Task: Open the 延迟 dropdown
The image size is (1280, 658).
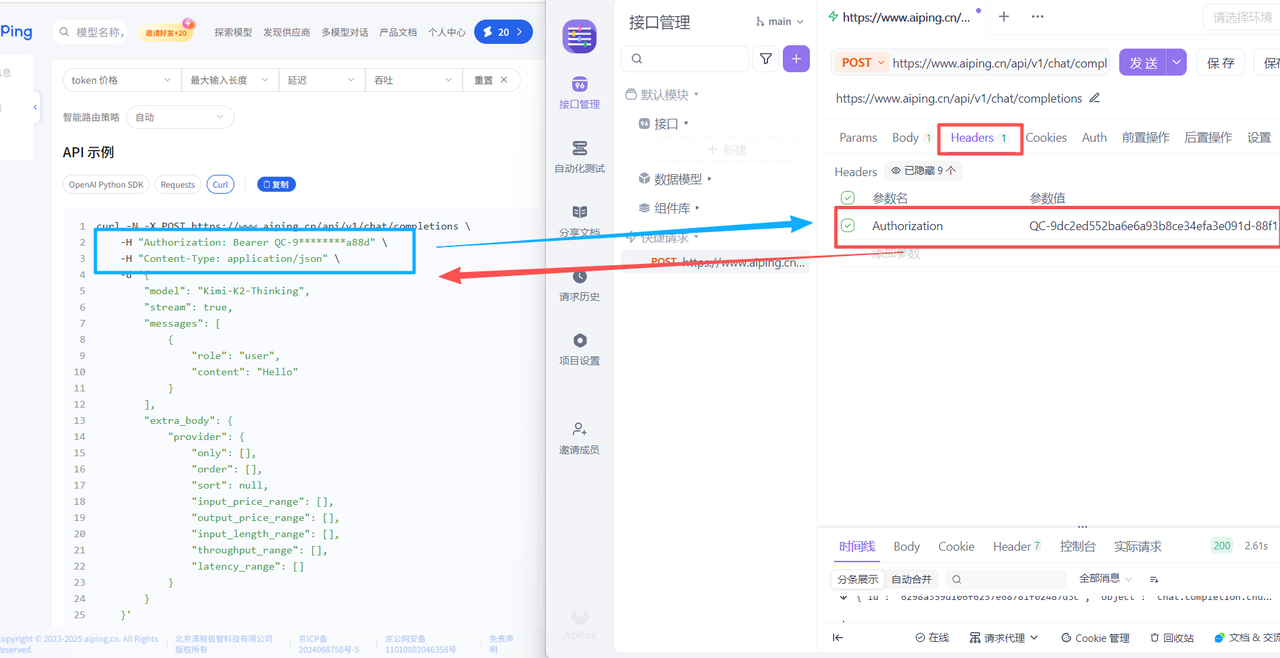Action: [321, 80]
